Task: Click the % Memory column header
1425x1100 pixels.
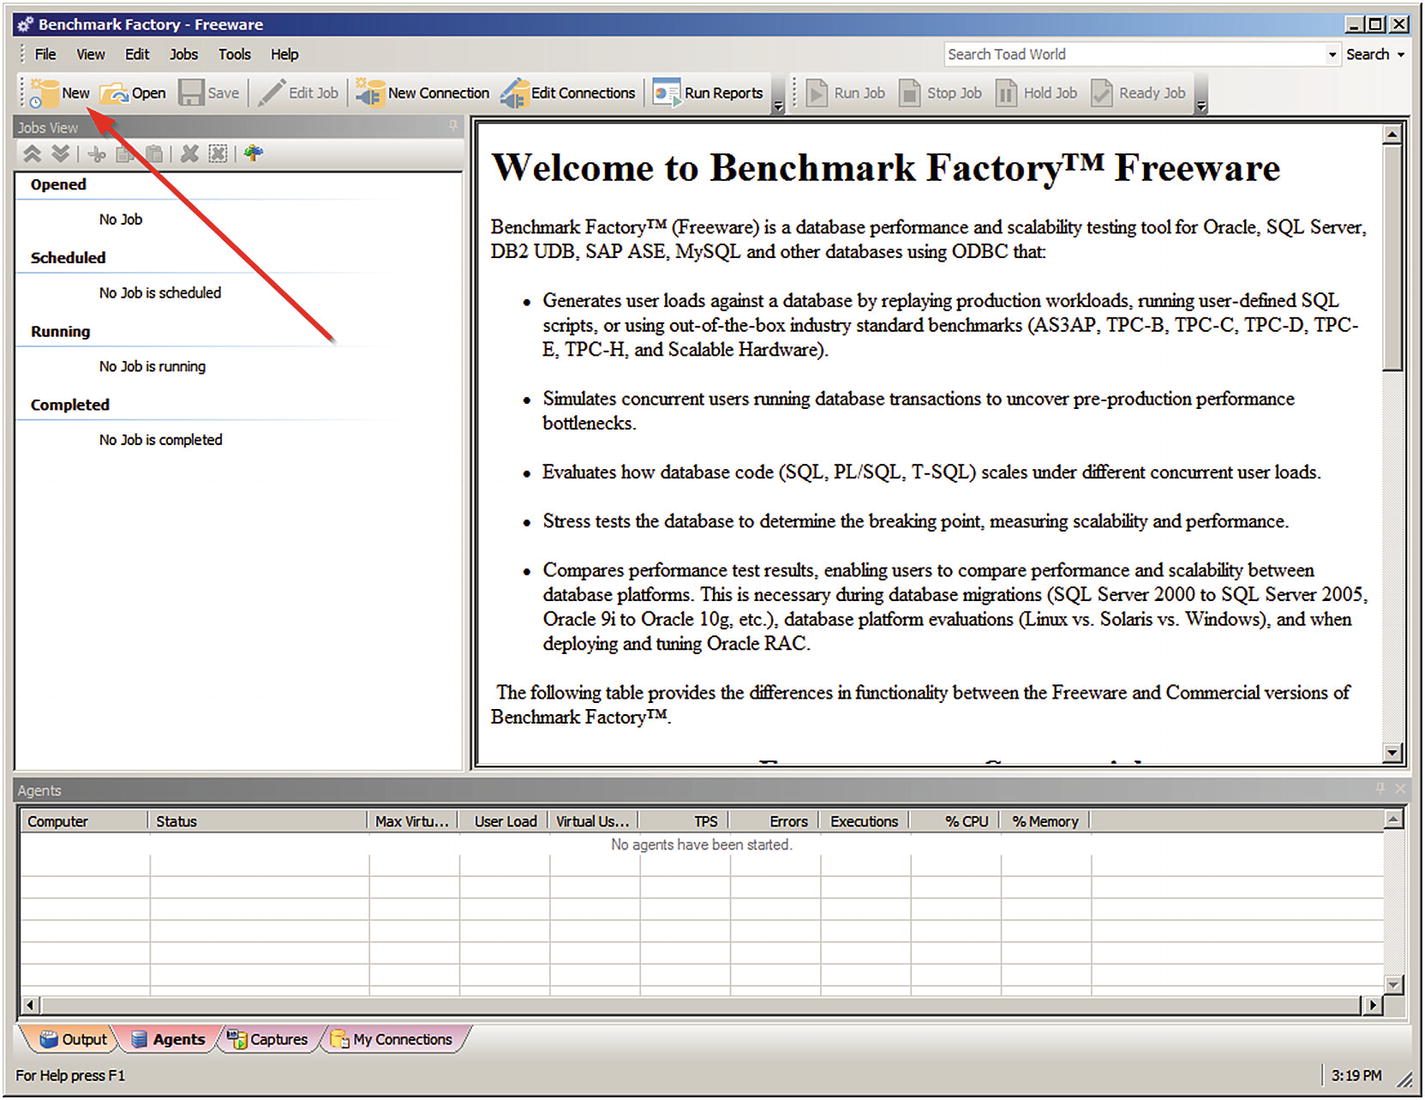Action: 1045,821
